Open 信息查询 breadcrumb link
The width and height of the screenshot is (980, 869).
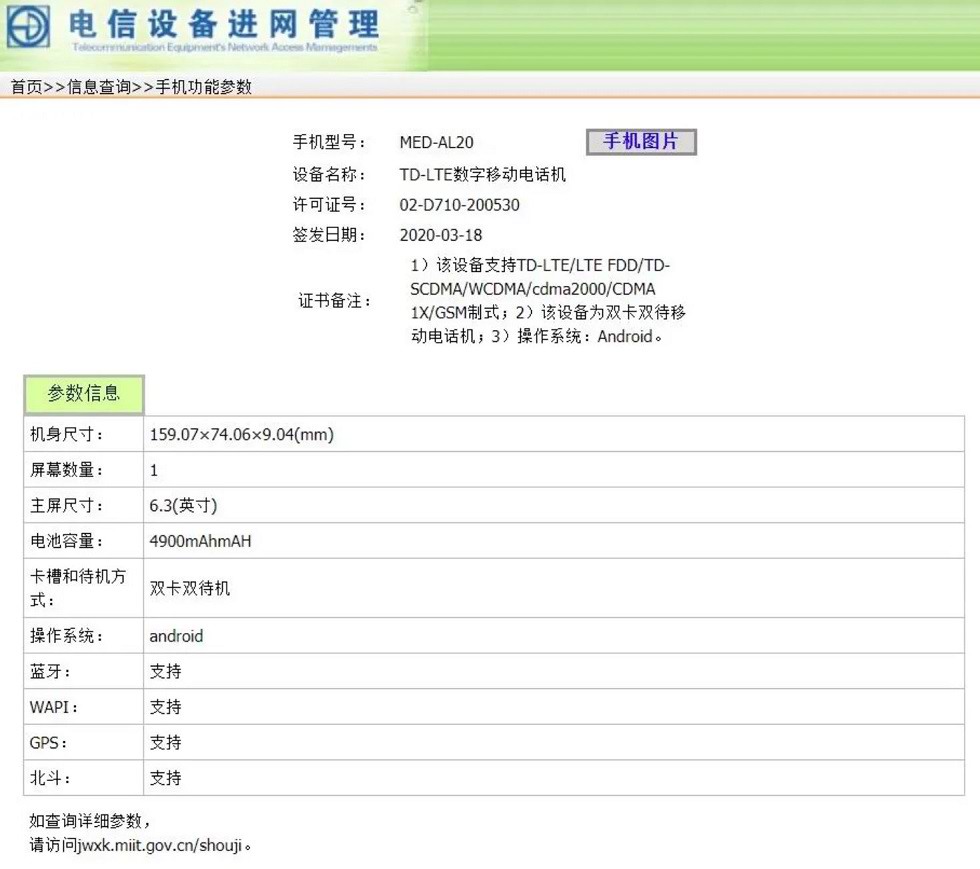(99, 86)
